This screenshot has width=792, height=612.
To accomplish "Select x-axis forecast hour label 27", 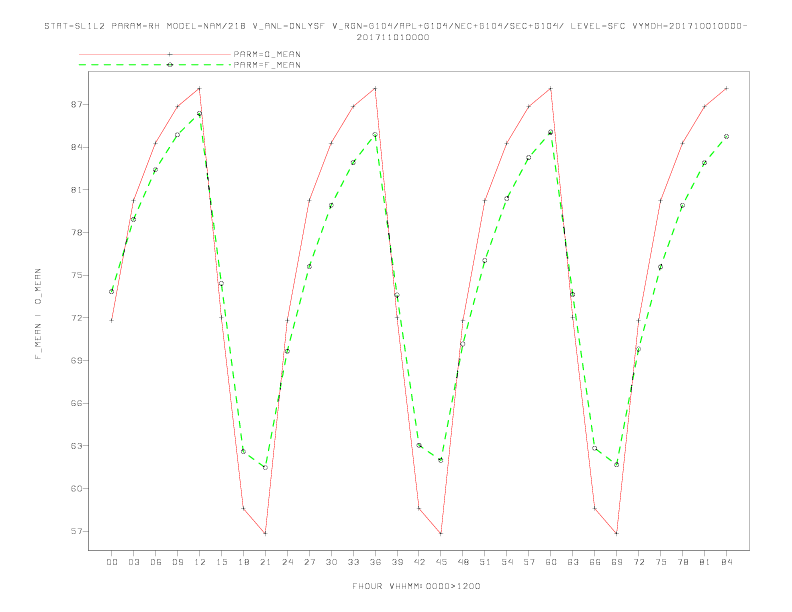I will click(x=309, y=562).
